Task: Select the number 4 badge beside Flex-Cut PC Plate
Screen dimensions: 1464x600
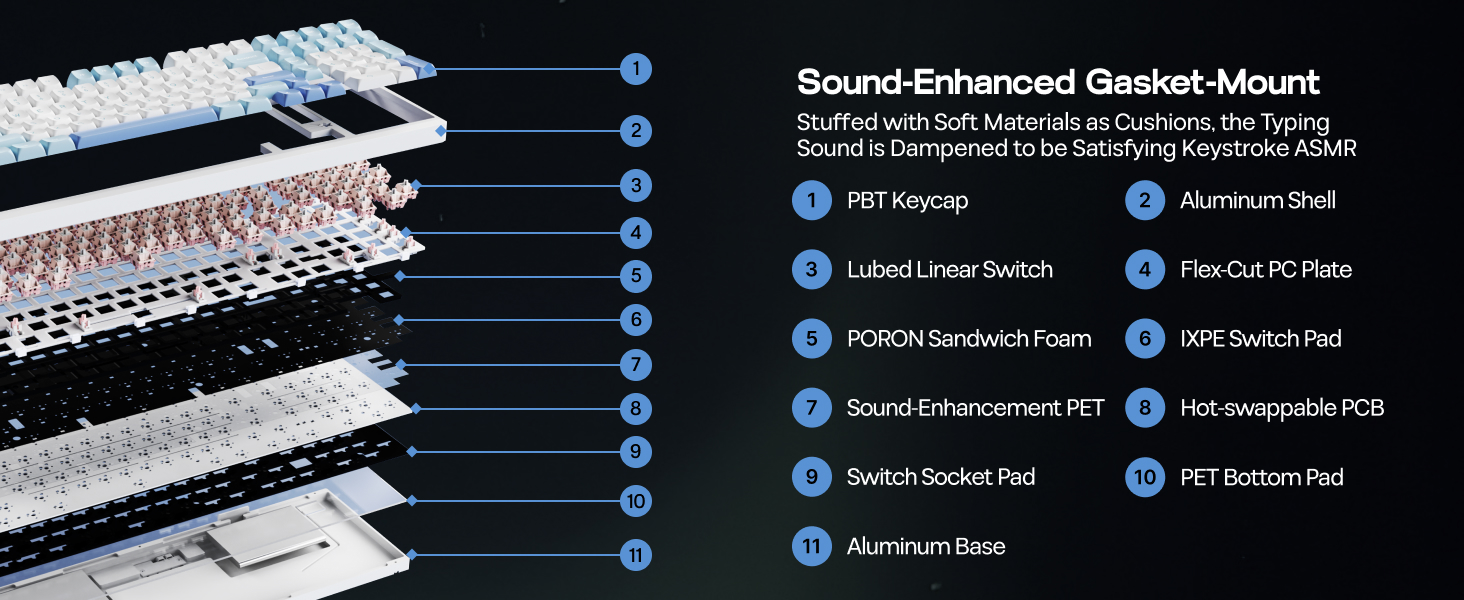Action: point(1144,270)
